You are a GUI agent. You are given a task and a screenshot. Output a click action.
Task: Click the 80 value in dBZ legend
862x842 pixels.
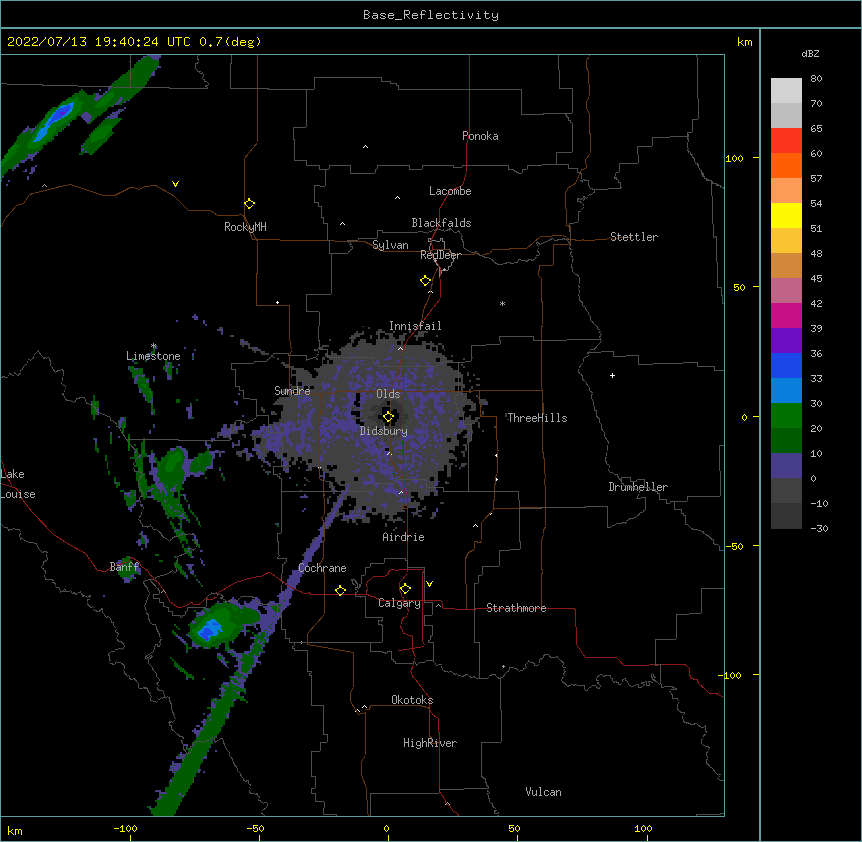coord(816,79)
